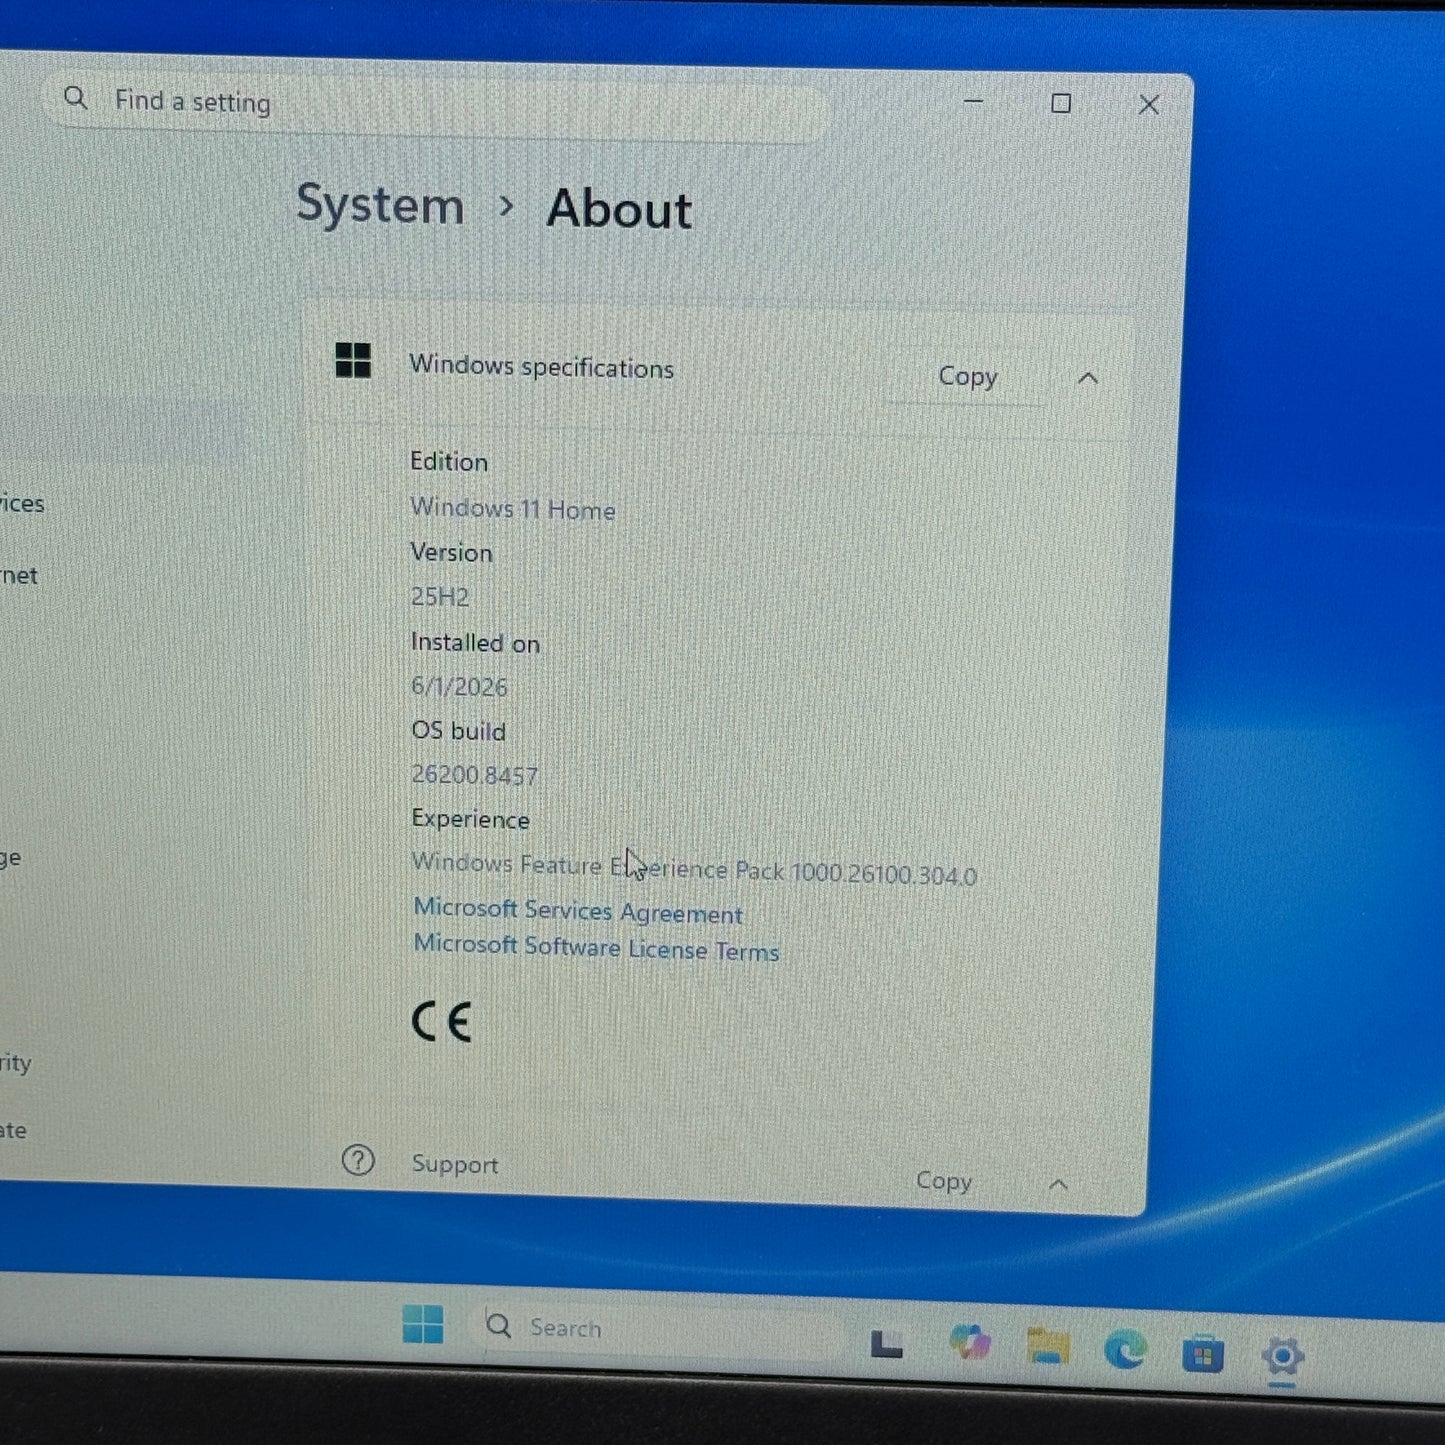Select the Windows 11 Home edition text

(513, 508)
